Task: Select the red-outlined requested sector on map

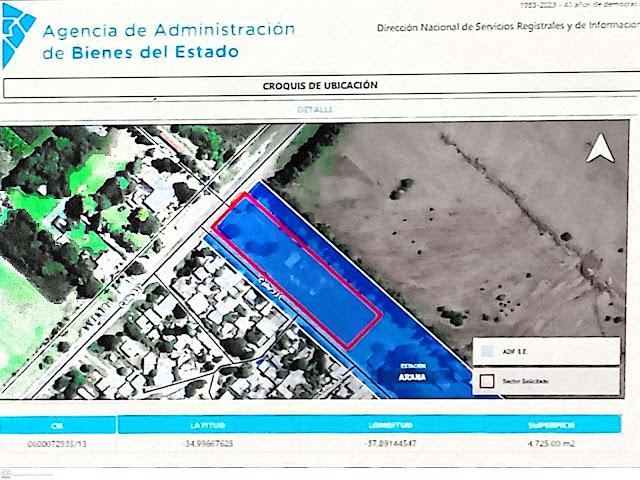Action: pos(300,270)
